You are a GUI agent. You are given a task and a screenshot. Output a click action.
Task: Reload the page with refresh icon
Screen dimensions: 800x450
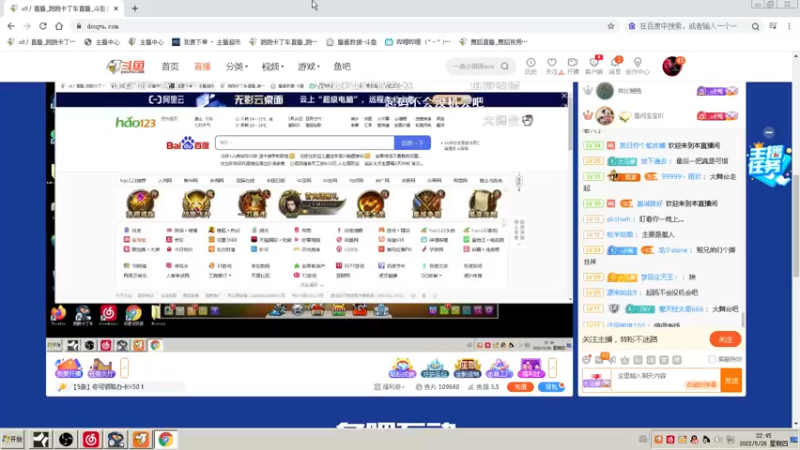tap(43, 26)
